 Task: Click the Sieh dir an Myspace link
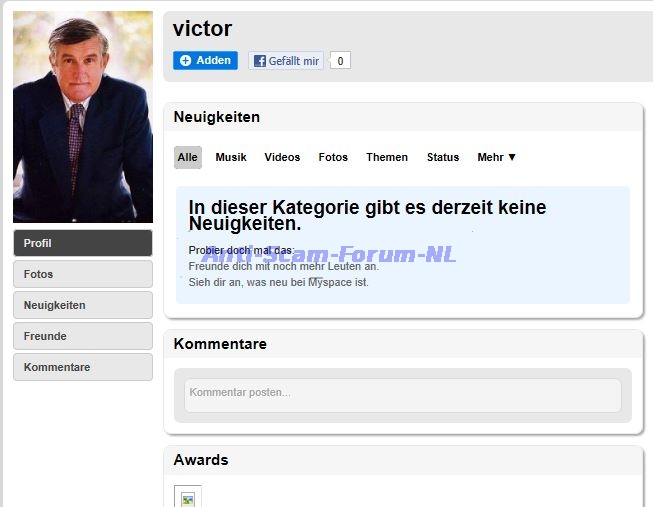[278, 283]
